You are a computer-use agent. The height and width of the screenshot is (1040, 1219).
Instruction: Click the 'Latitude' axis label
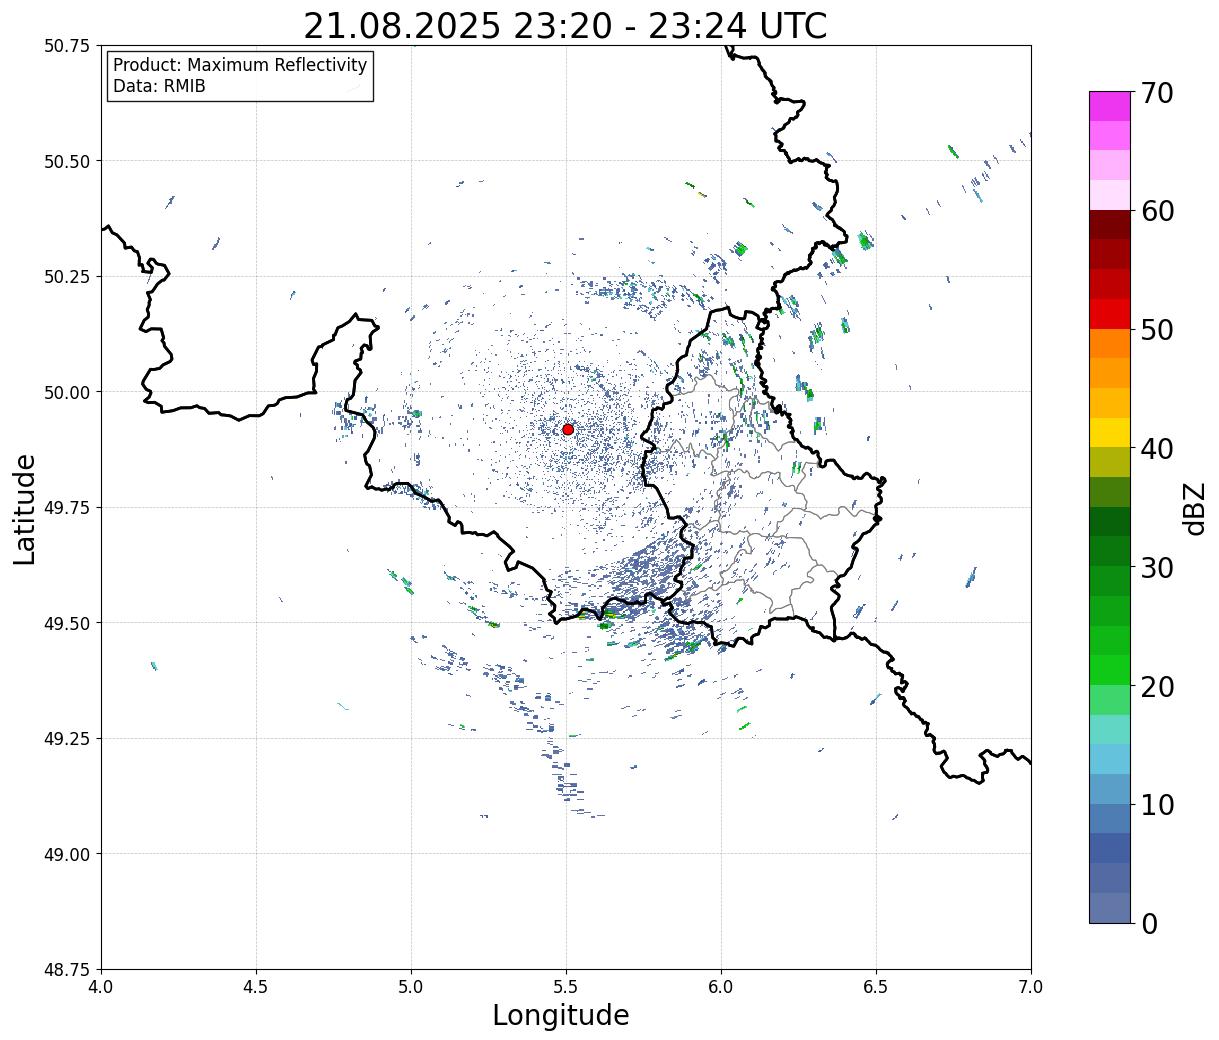[x=25, y=509]
